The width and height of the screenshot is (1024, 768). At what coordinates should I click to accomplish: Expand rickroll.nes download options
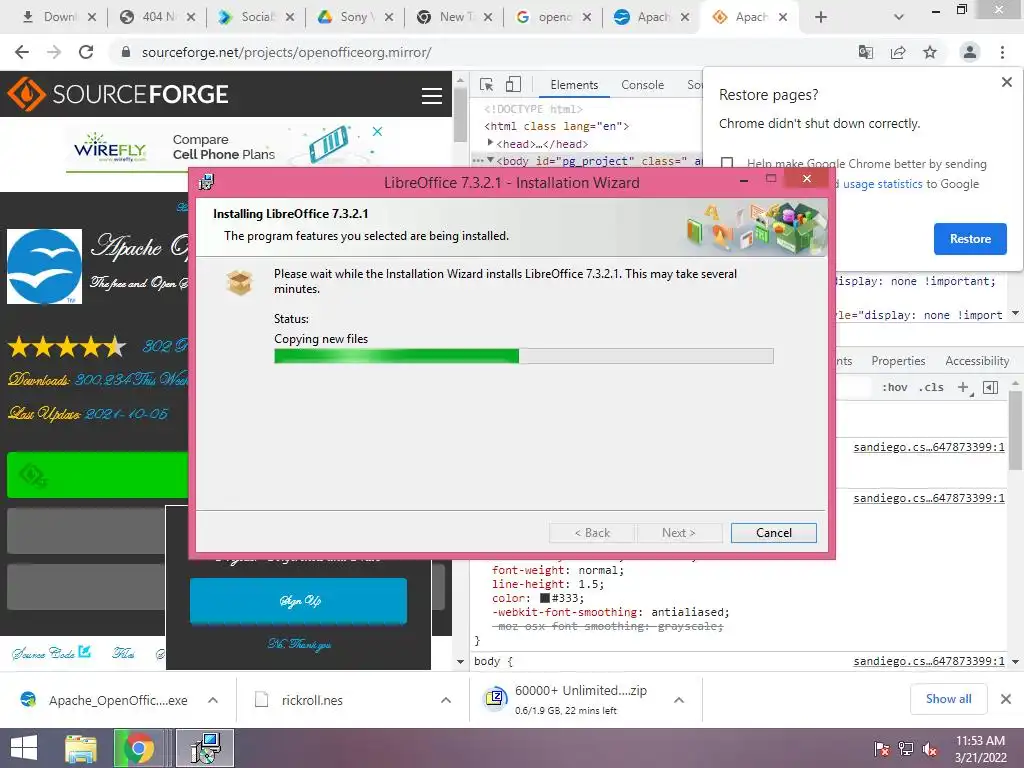coord(445,700)
